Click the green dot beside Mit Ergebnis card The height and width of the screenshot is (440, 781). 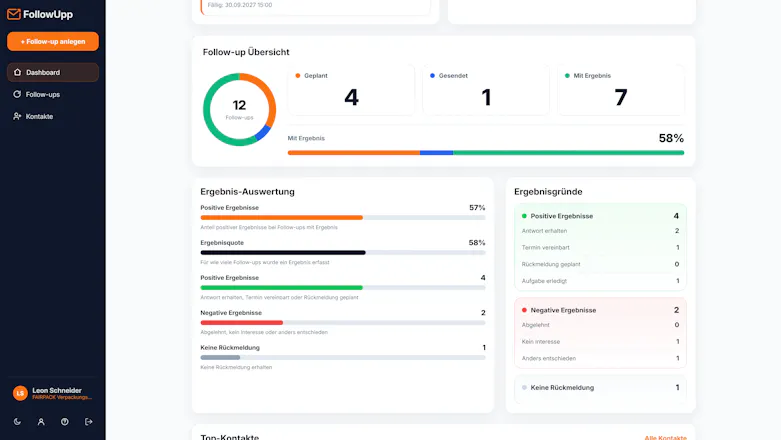[567, 76]
